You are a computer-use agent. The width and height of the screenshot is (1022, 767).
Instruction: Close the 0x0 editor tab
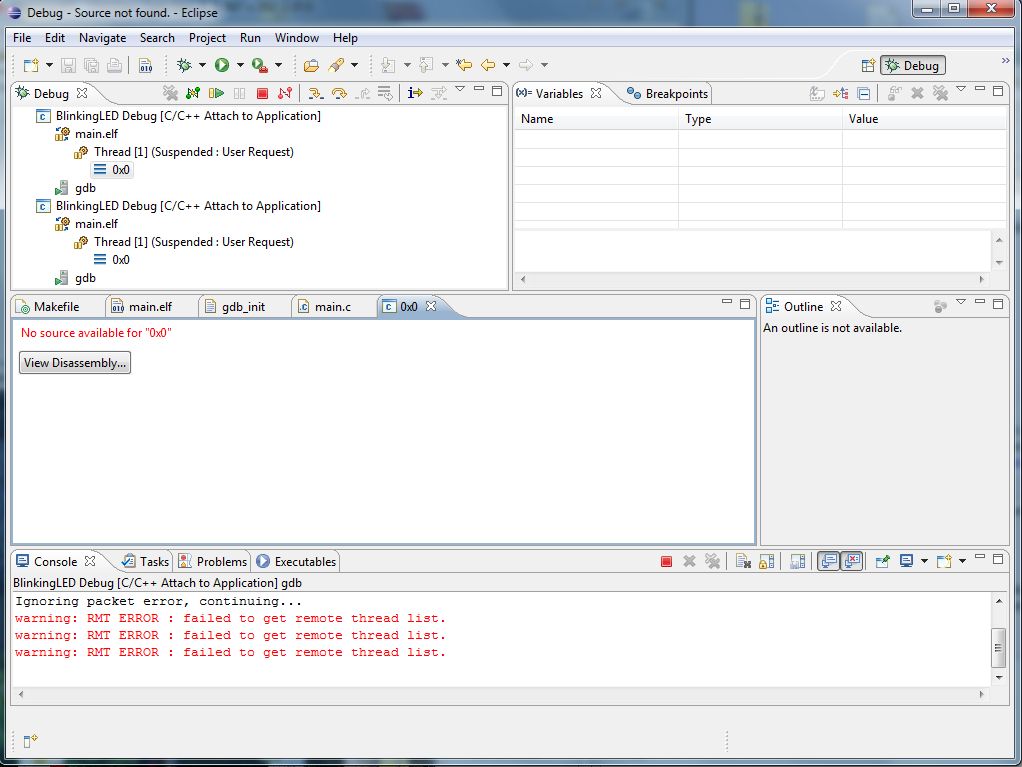(x=431, y=306)
